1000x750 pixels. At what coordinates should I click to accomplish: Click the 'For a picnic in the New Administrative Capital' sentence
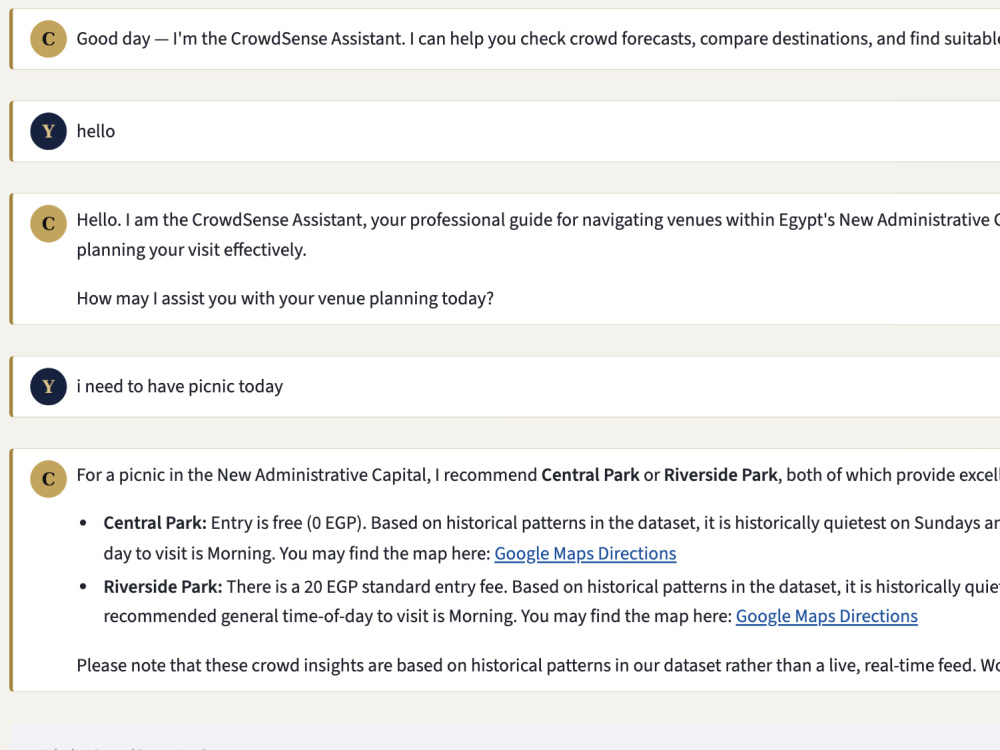click(x=538, y=475)
